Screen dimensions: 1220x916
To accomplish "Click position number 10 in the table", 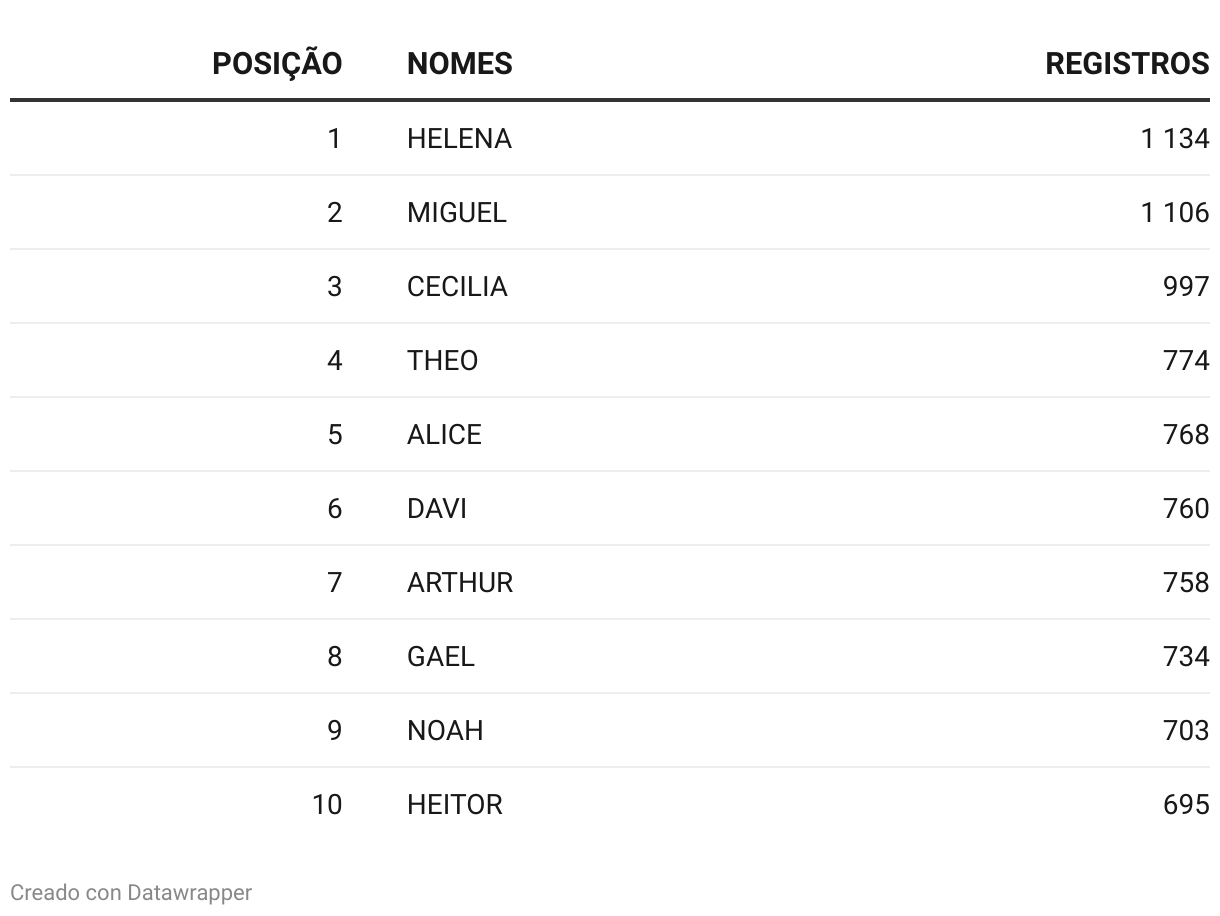I will (x=327, y=805).
